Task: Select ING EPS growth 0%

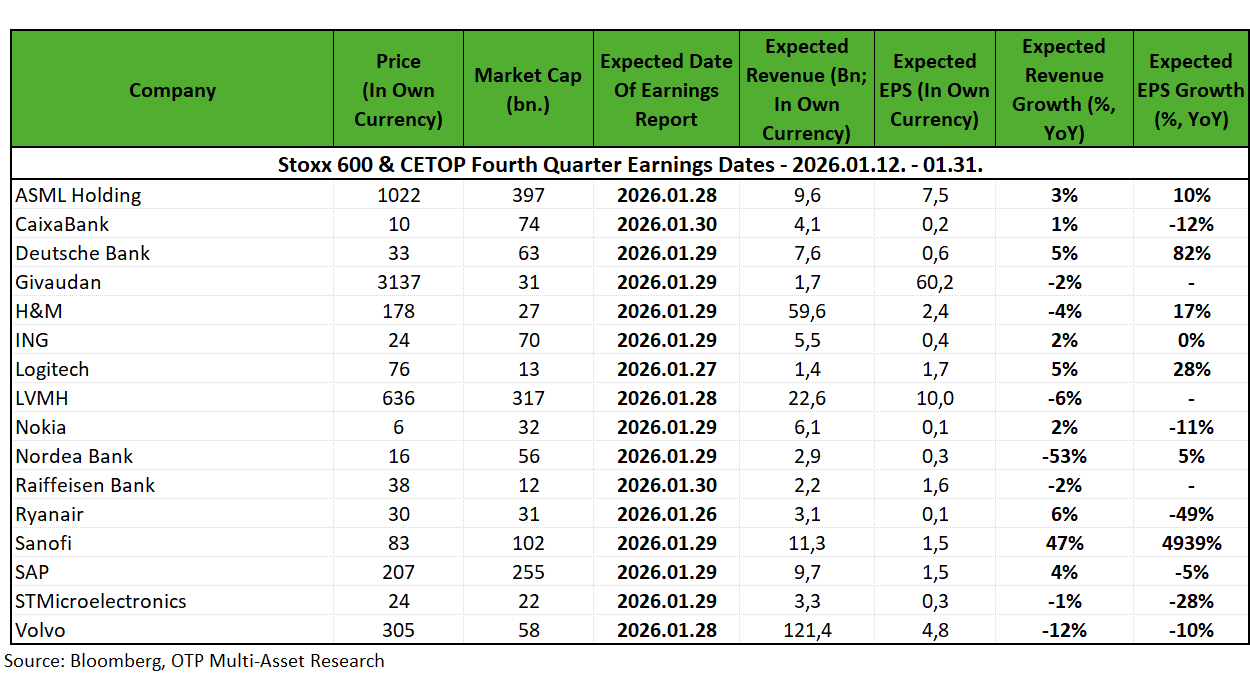Action: pos(1191,340)
